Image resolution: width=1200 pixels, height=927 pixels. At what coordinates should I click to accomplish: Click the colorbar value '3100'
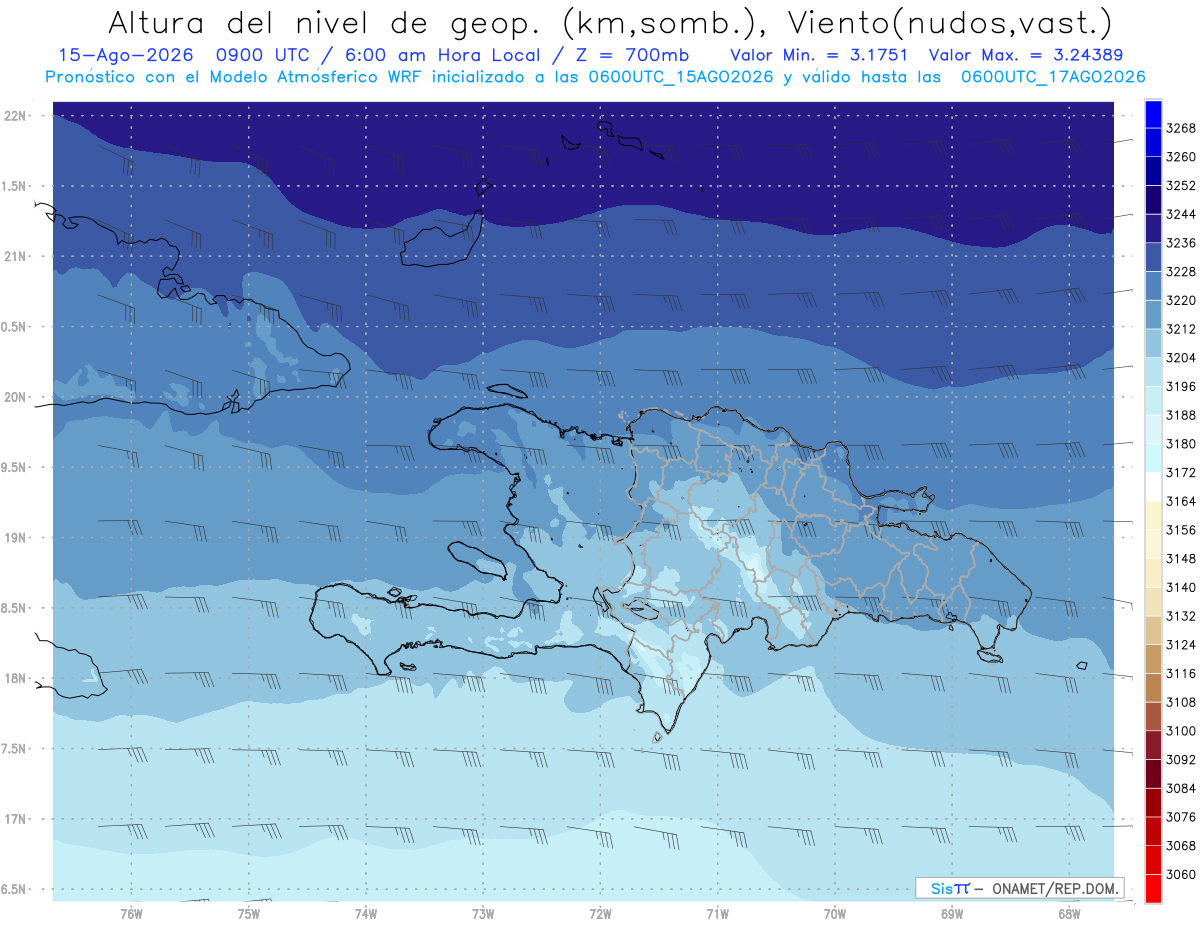point(1181,731)
